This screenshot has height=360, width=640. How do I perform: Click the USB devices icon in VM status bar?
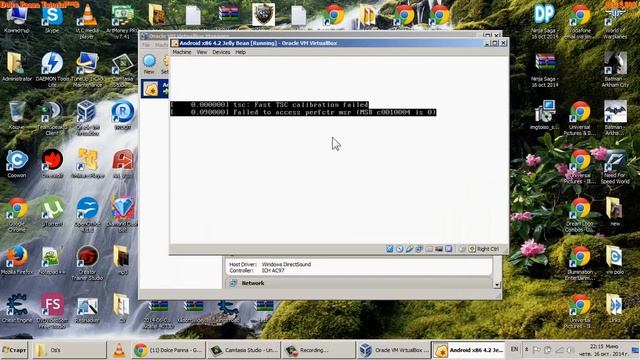[x=409, y=249]
